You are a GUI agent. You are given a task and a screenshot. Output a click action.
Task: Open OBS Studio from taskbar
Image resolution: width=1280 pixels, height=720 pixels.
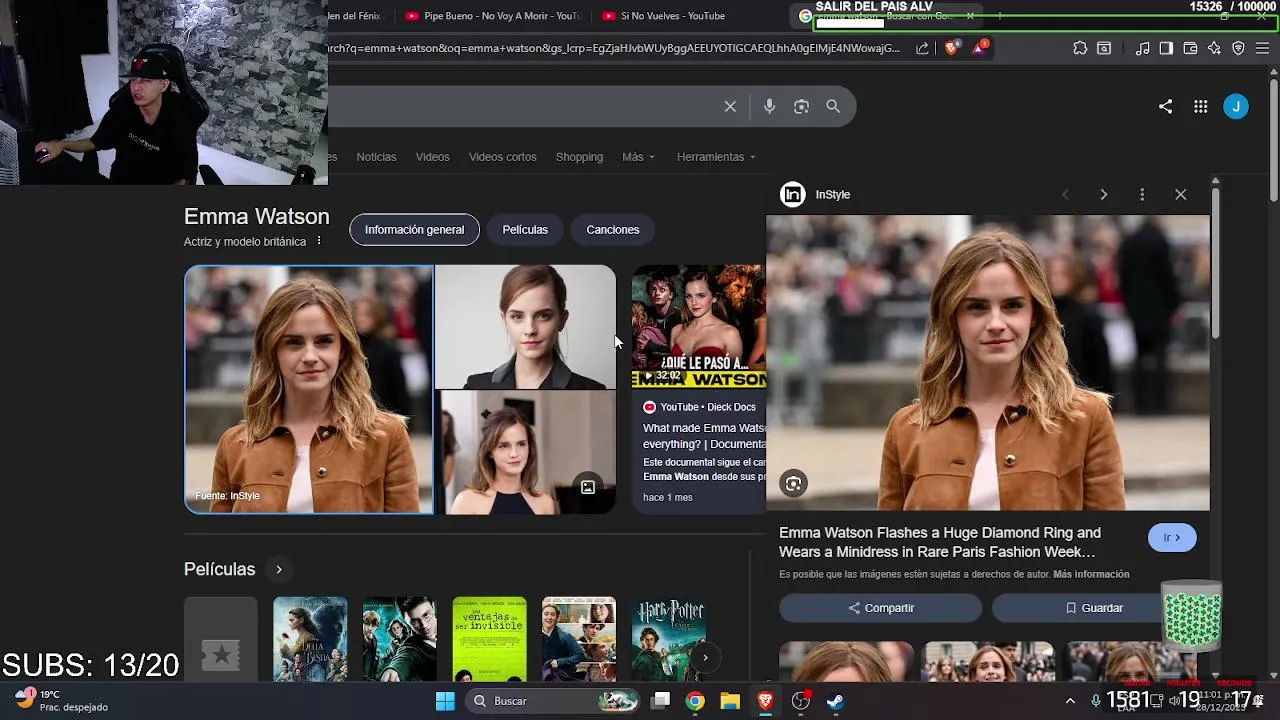800,701
